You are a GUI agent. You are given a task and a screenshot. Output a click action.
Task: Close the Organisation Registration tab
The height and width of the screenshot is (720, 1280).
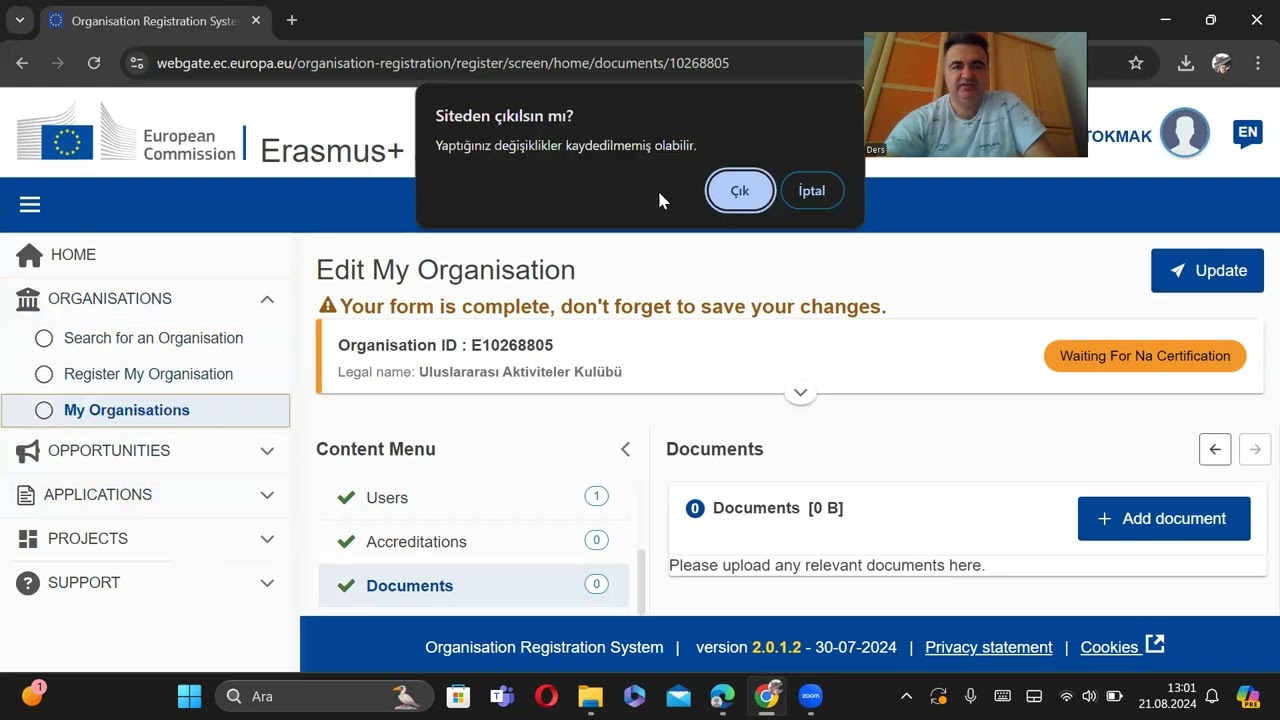tap(256, 20)
